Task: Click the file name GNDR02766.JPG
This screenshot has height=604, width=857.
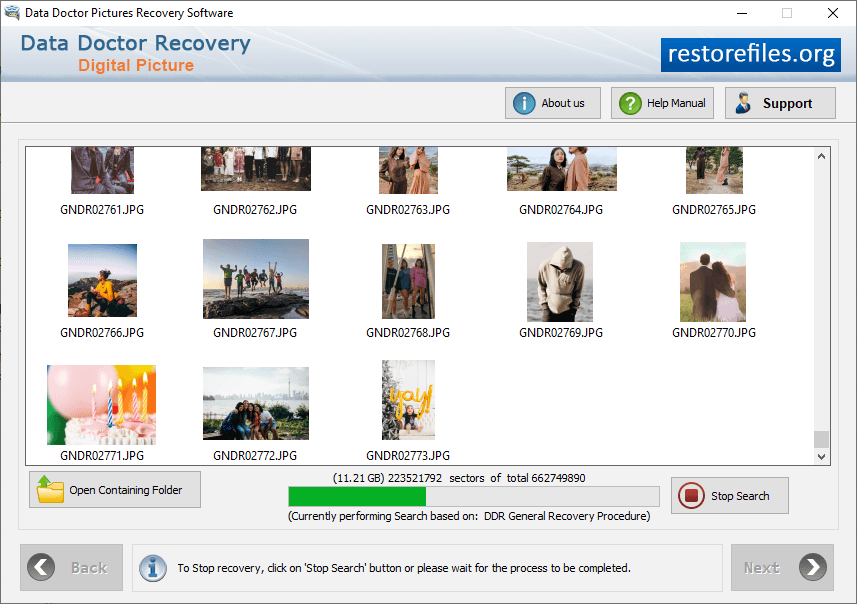Action: [x=102, y=332]
